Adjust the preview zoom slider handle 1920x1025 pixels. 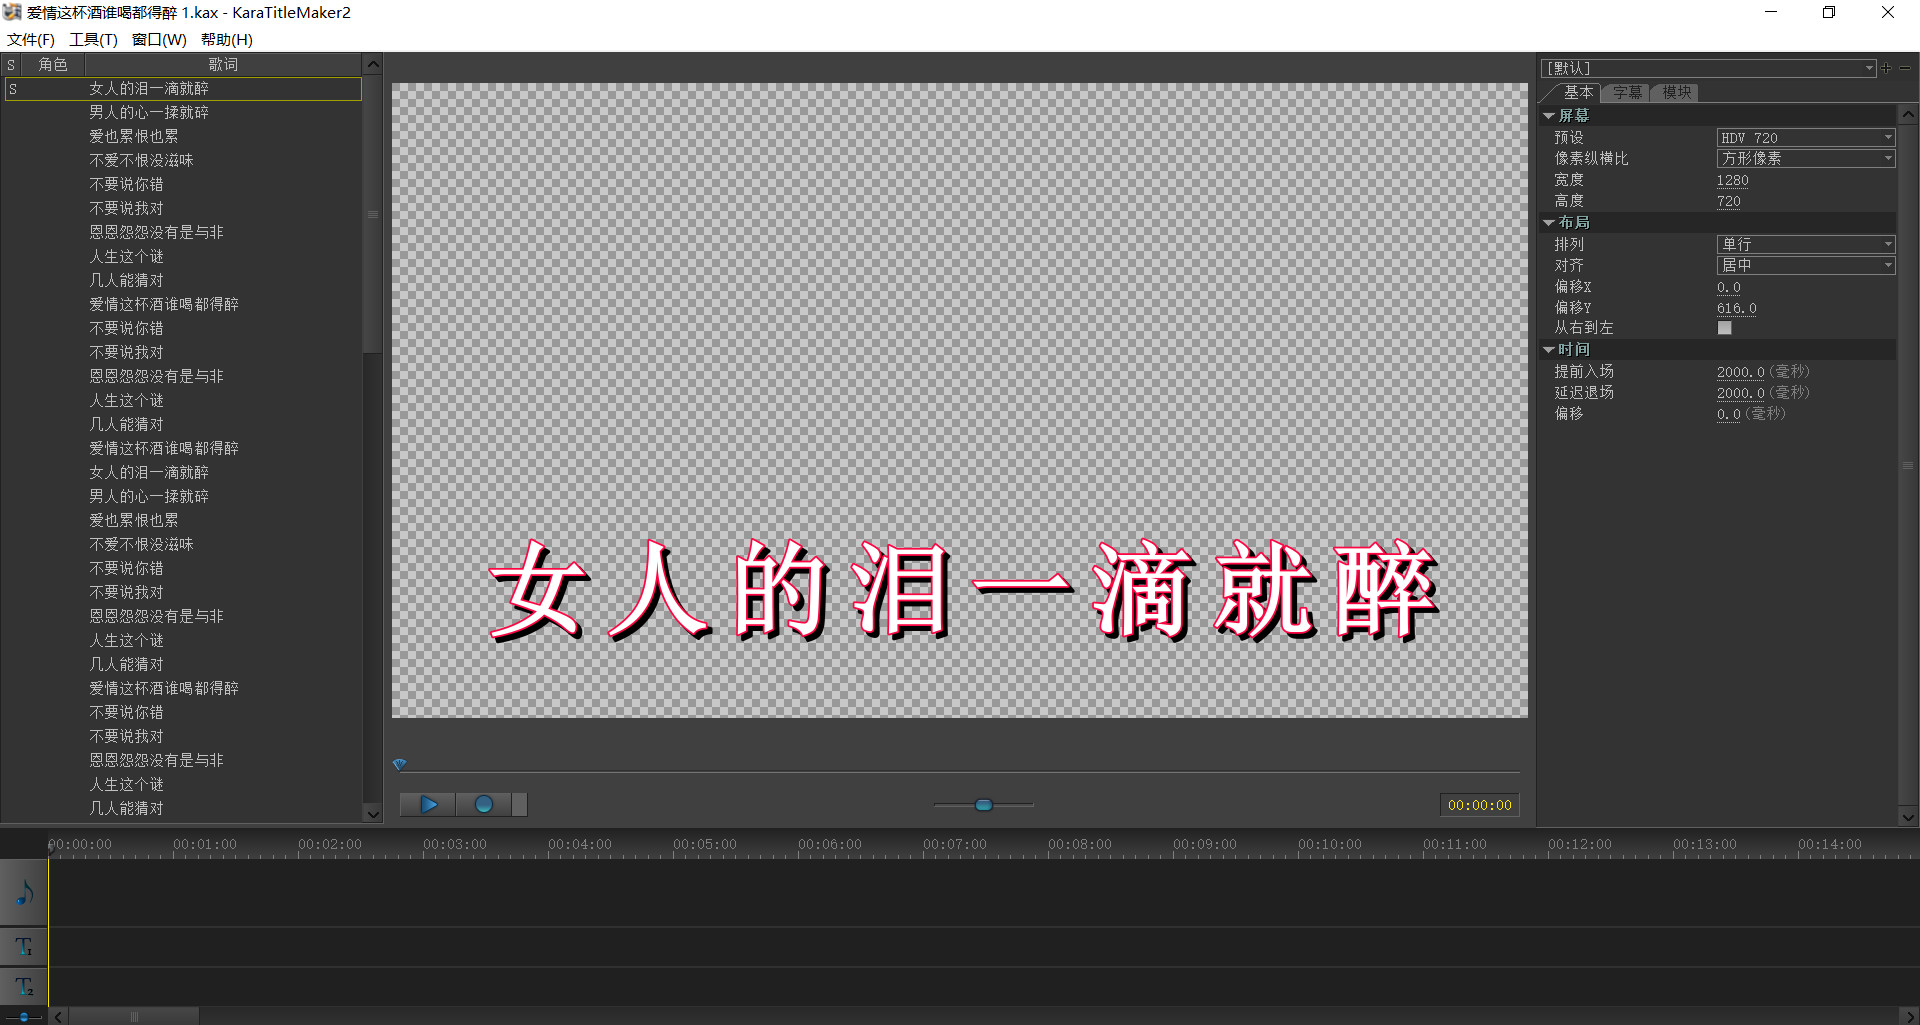coord(983,805)
